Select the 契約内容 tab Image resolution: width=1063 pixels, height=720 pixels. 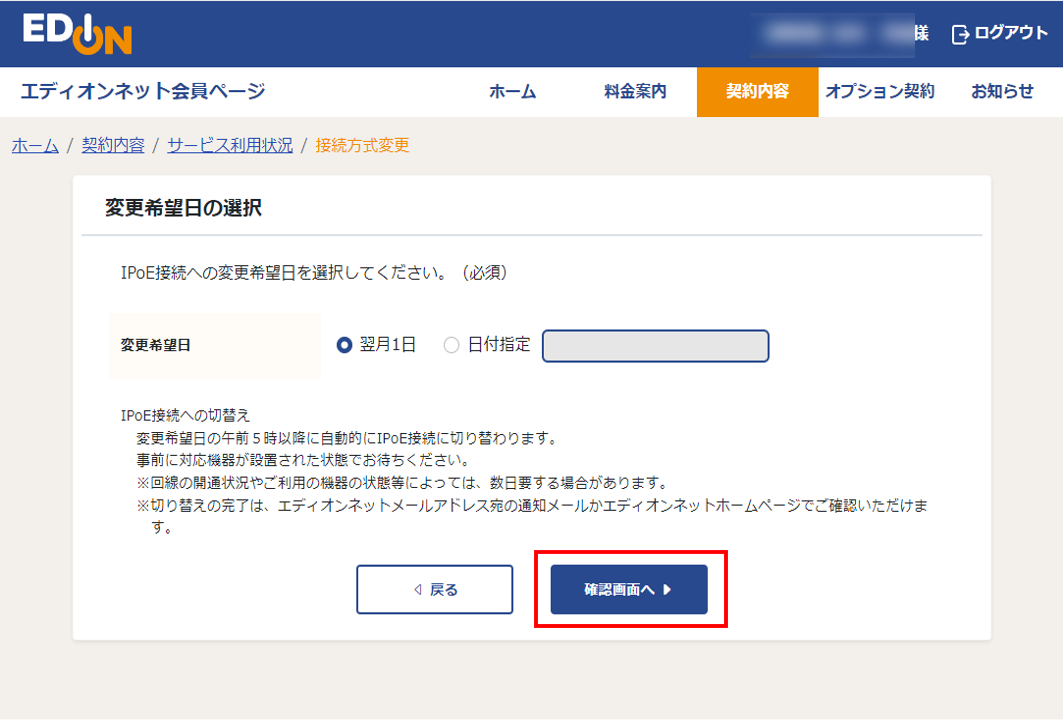coord(757,92)
